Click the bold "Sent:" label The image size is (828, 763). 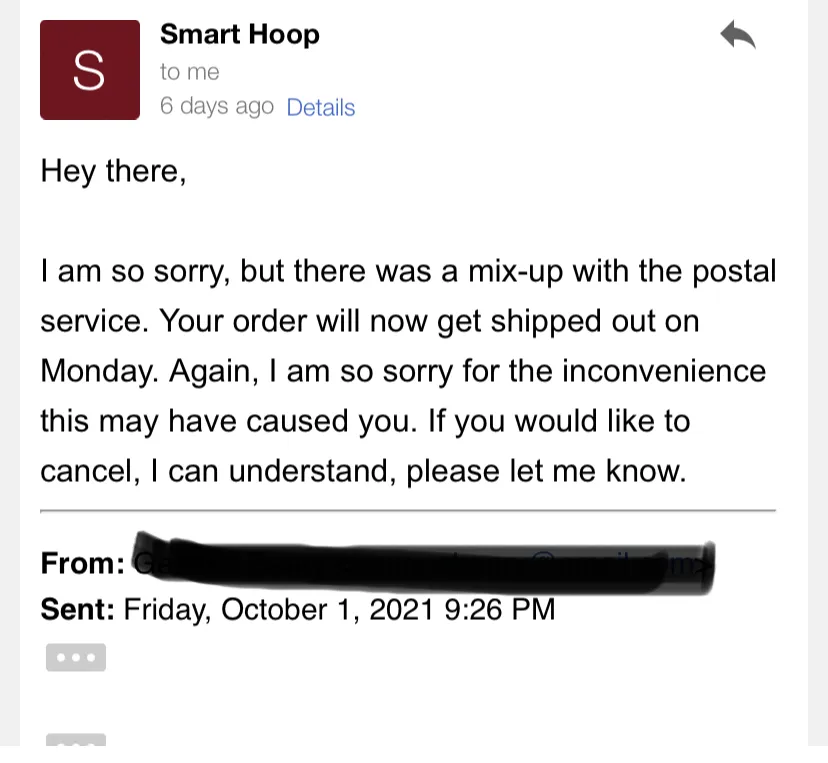click(78, 609)
